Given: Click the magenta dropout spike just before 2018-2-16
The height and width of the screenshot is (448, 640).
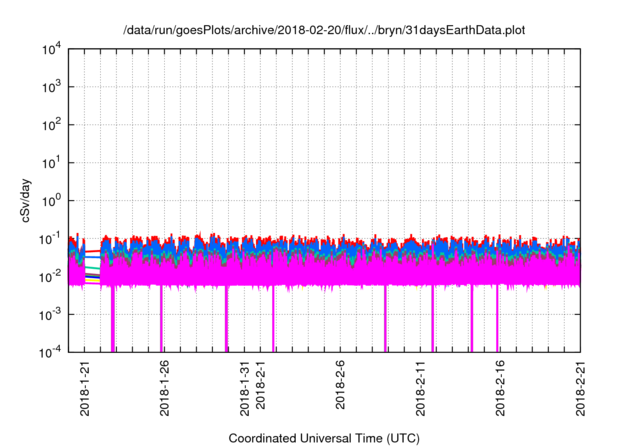Looking at the screenshot, I should point(497,318).
